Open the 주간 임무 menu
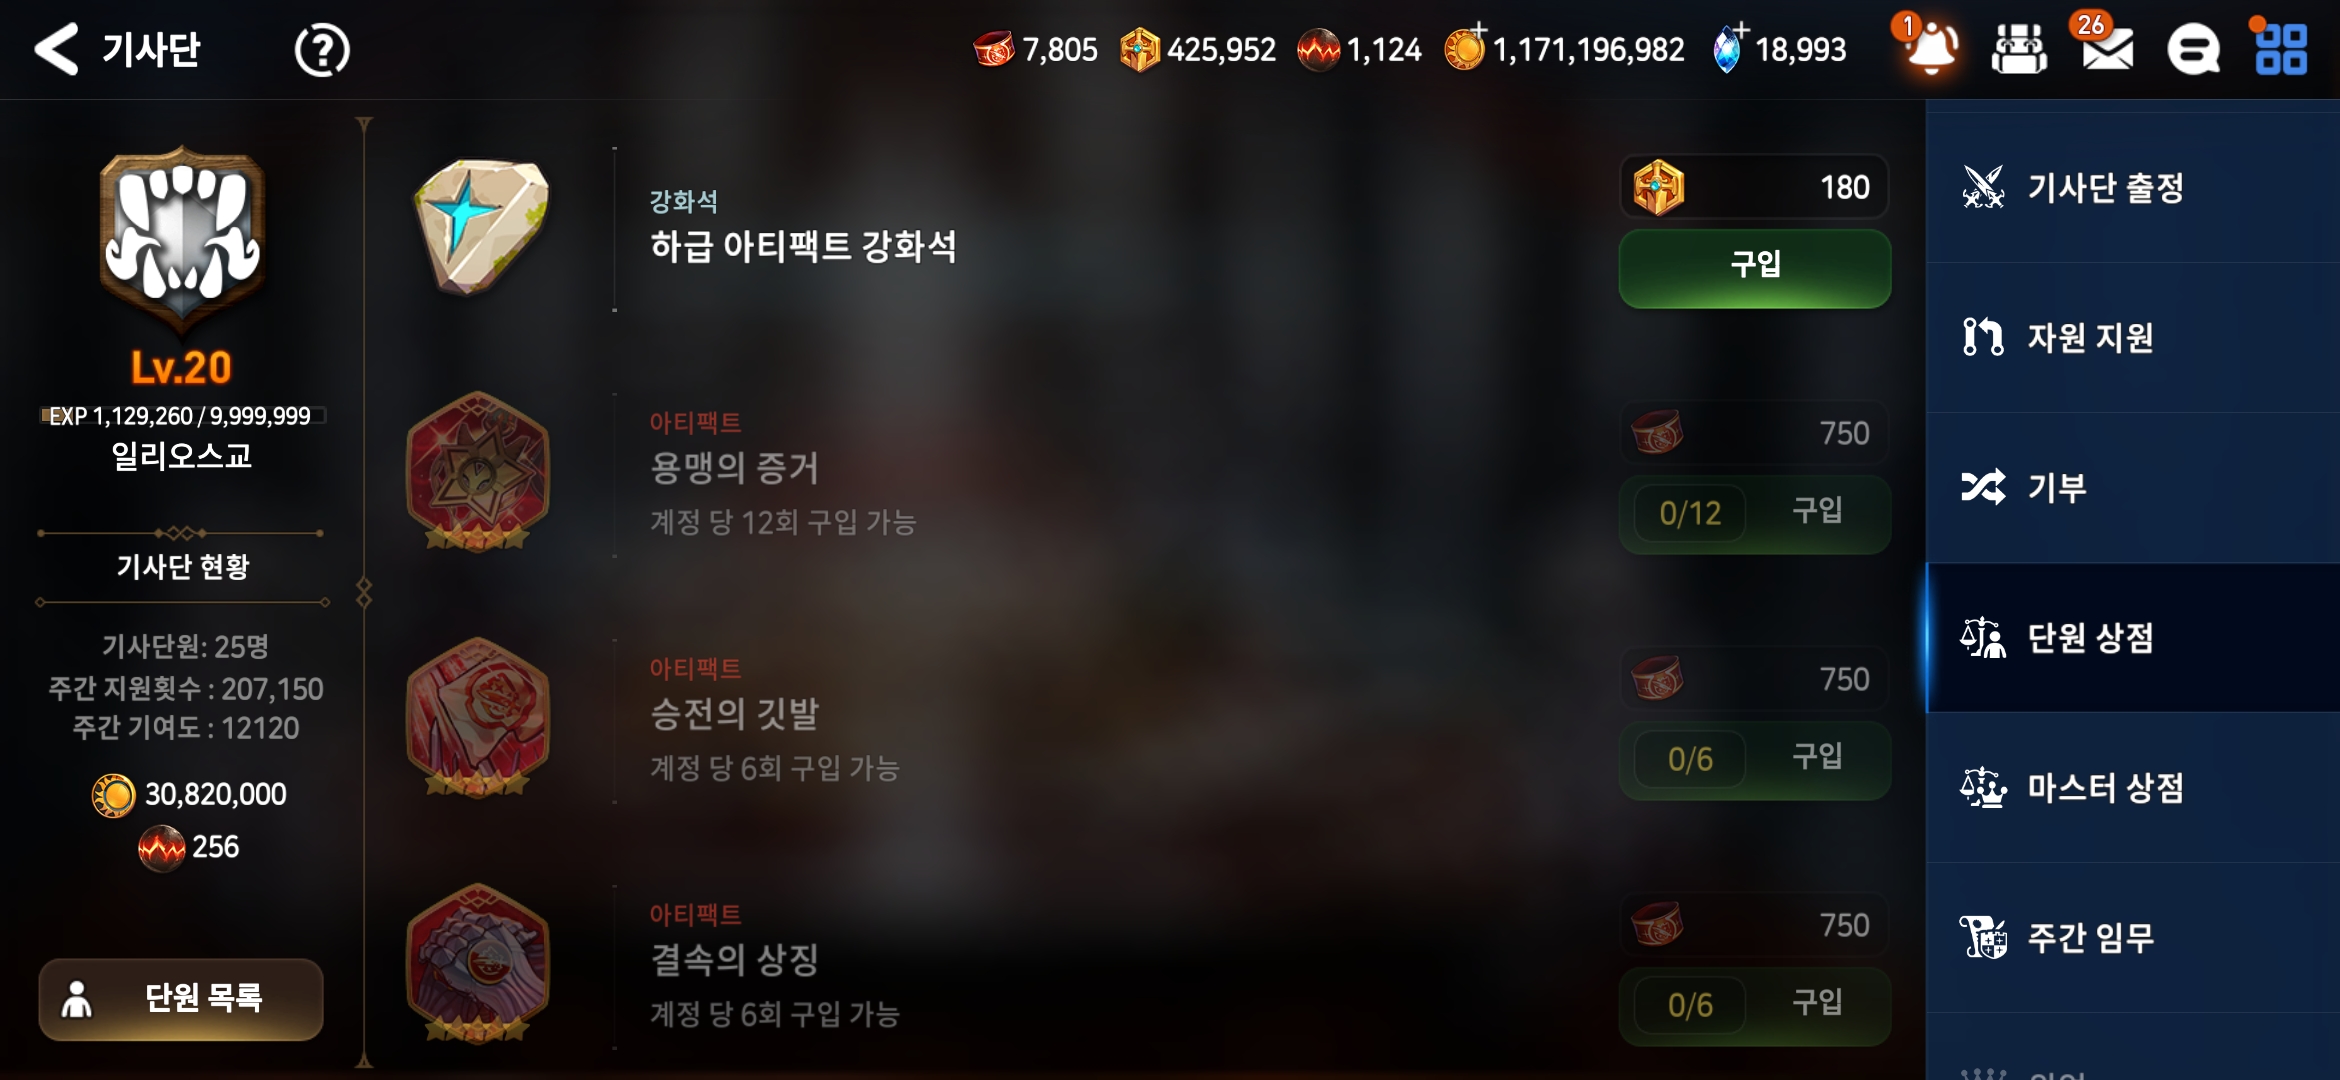Image resolution: width=2340 pixels, height=1080 pixels. point(2133,938)
